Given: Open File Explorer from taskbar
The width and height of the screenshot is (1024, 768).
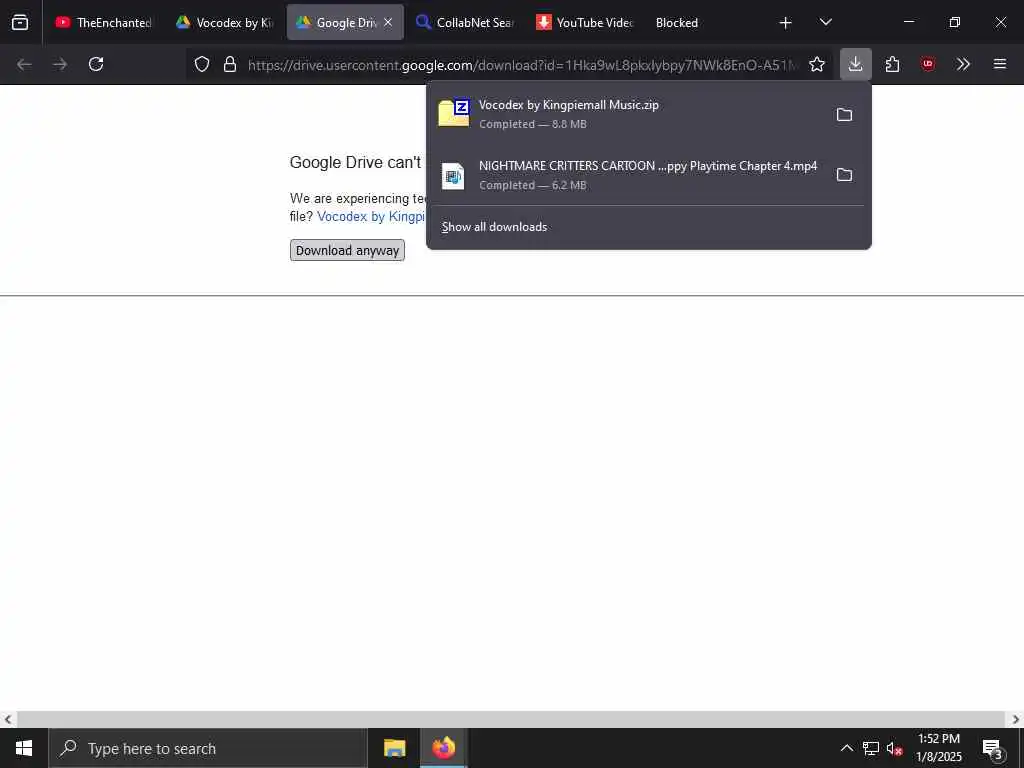Looking at the screenshot, I should (394, 748).
